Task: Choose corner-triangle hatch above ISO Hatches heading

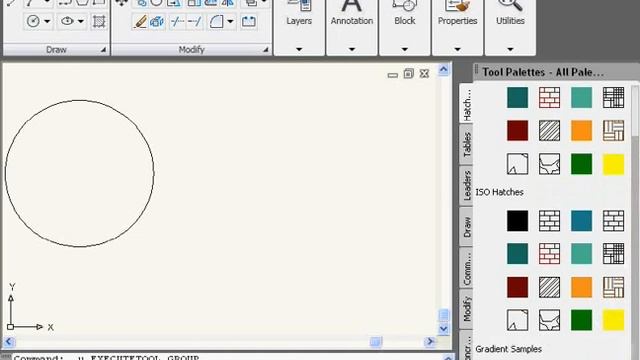Action: [x=518, y=164]
